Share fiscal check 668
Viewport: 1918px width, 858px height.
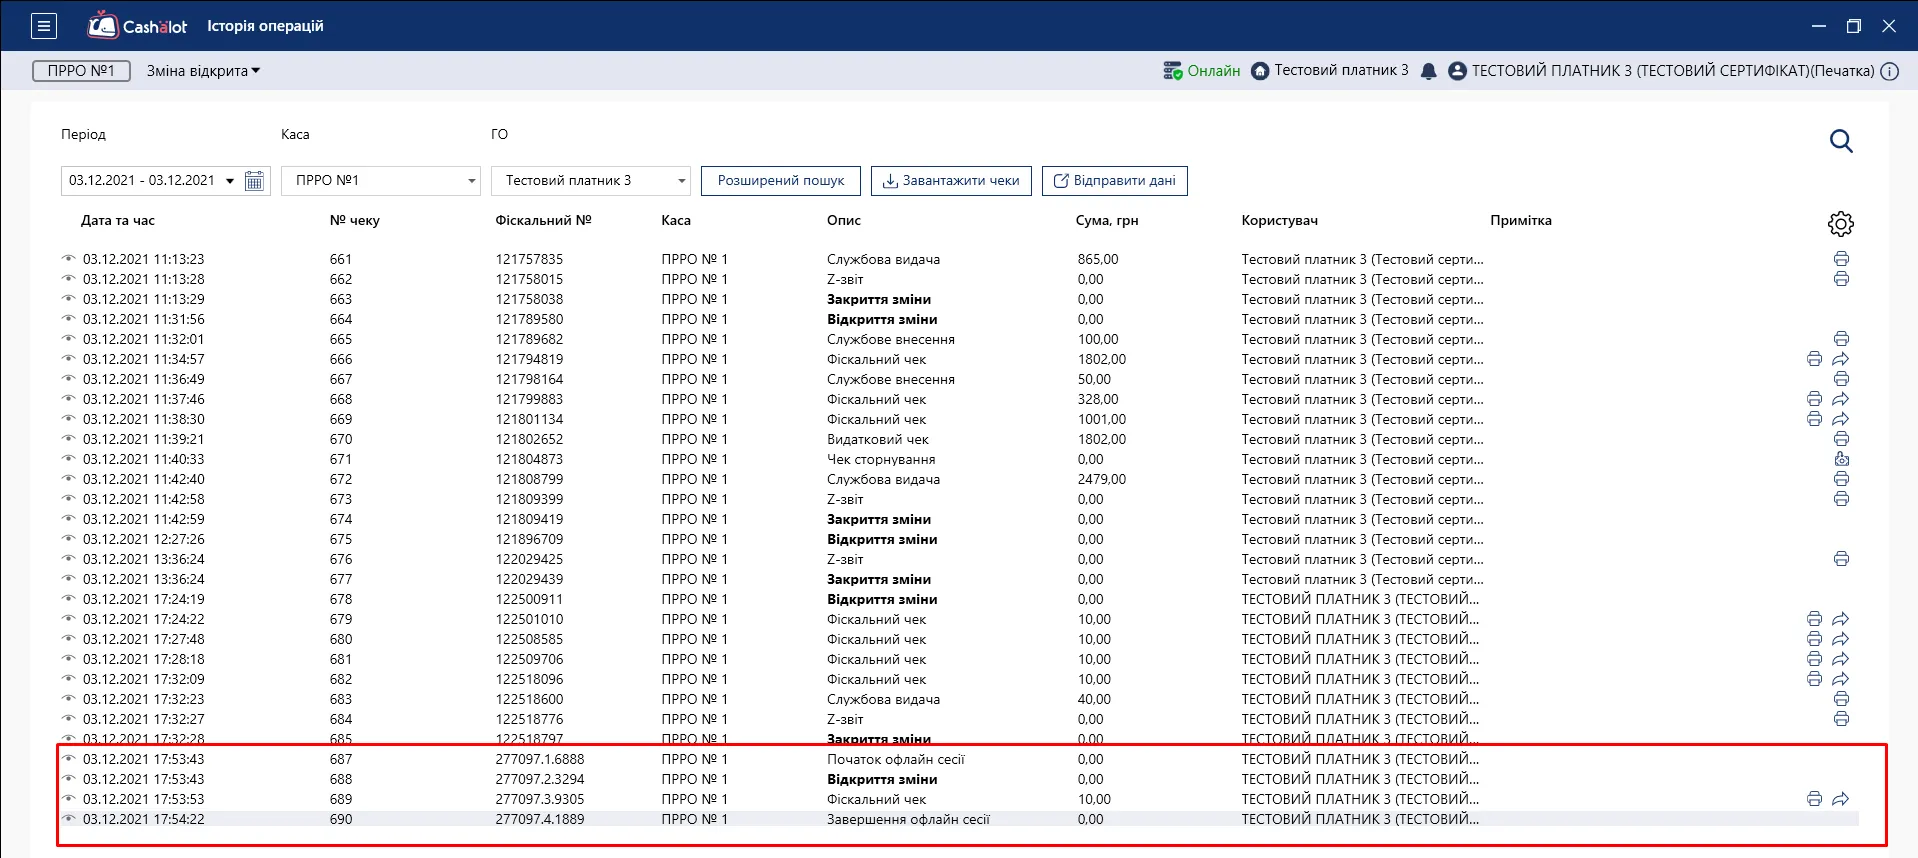(1841, 399)
